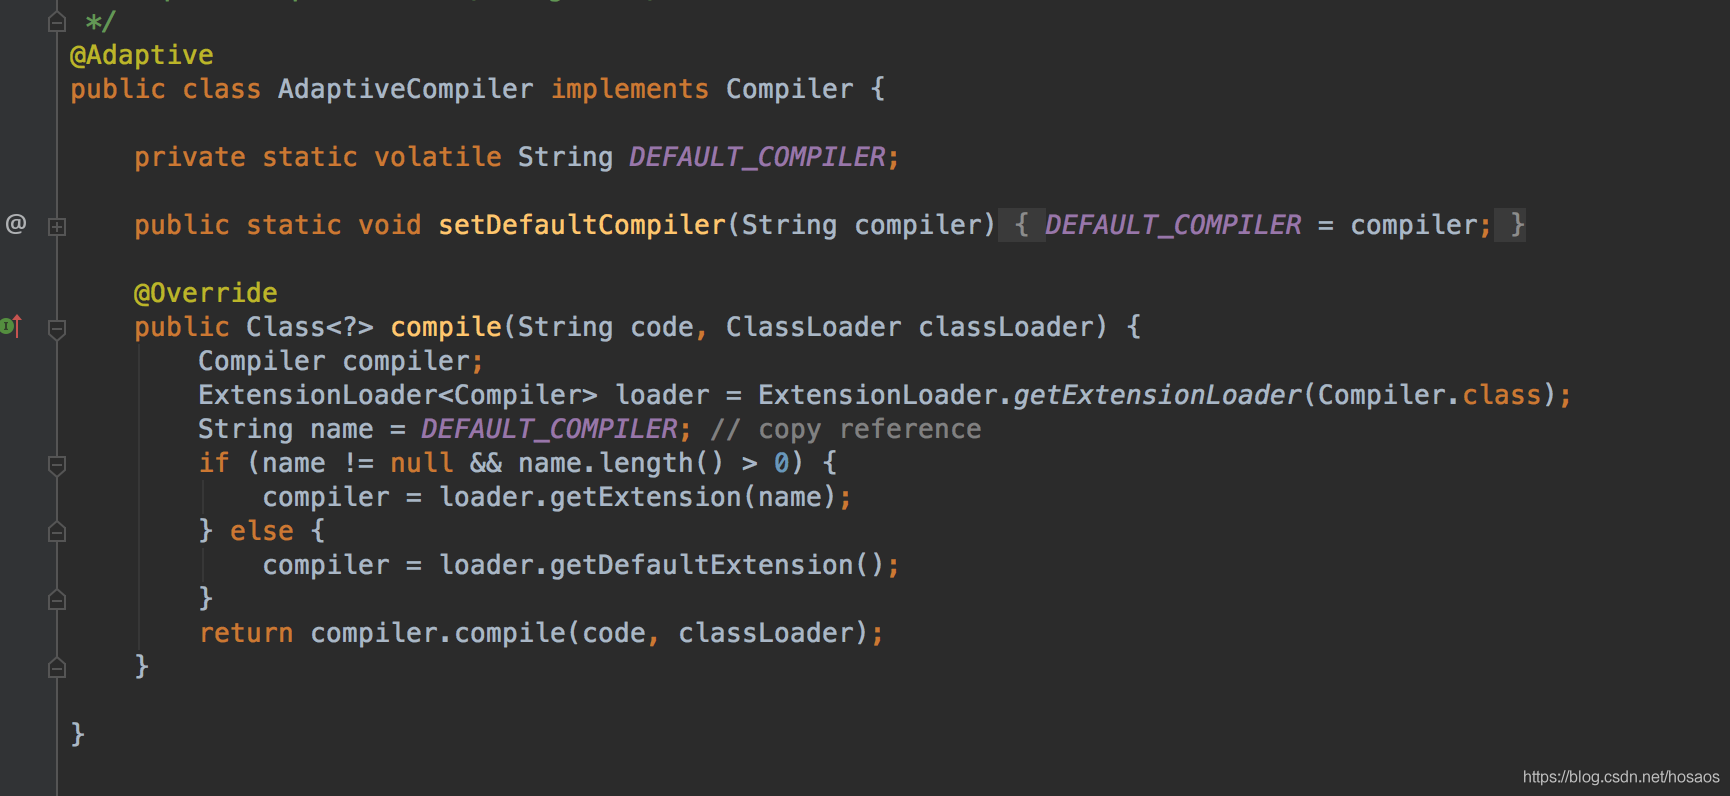Click the getExtensionLoader method call

pyautogui.click(x=1157, y=395)
